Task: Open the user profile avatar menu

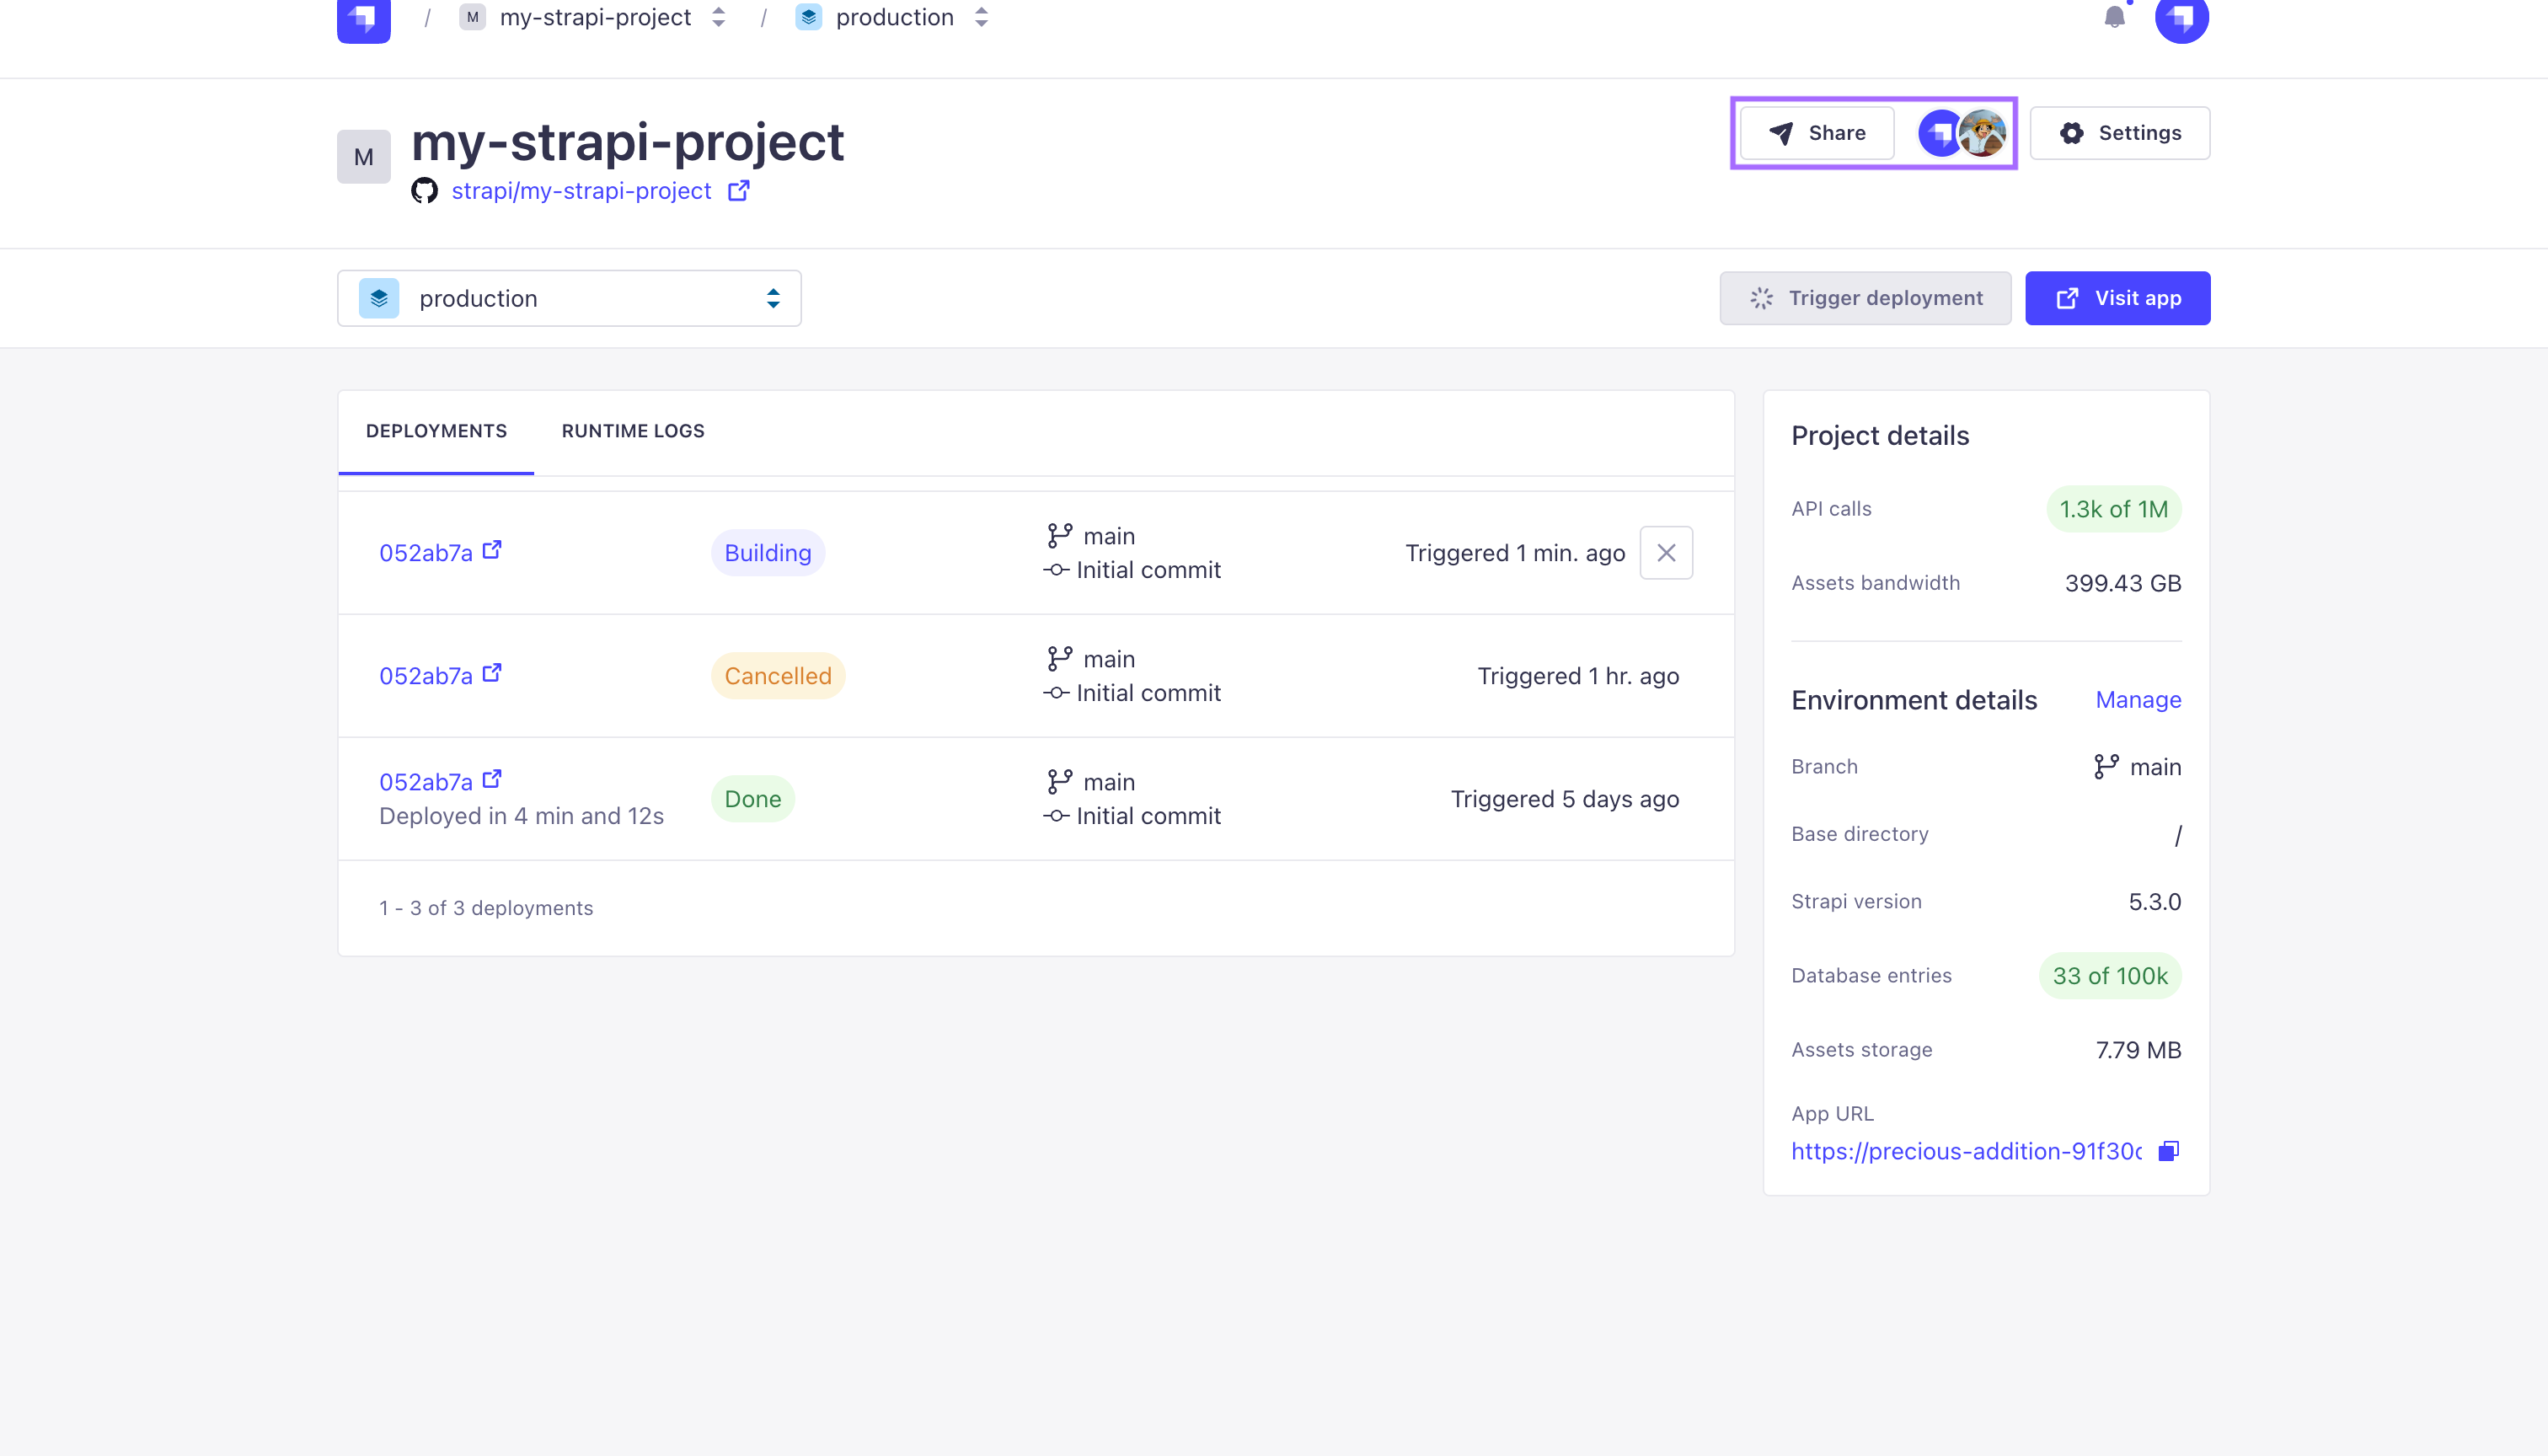Action: [x=2181, y=18]
